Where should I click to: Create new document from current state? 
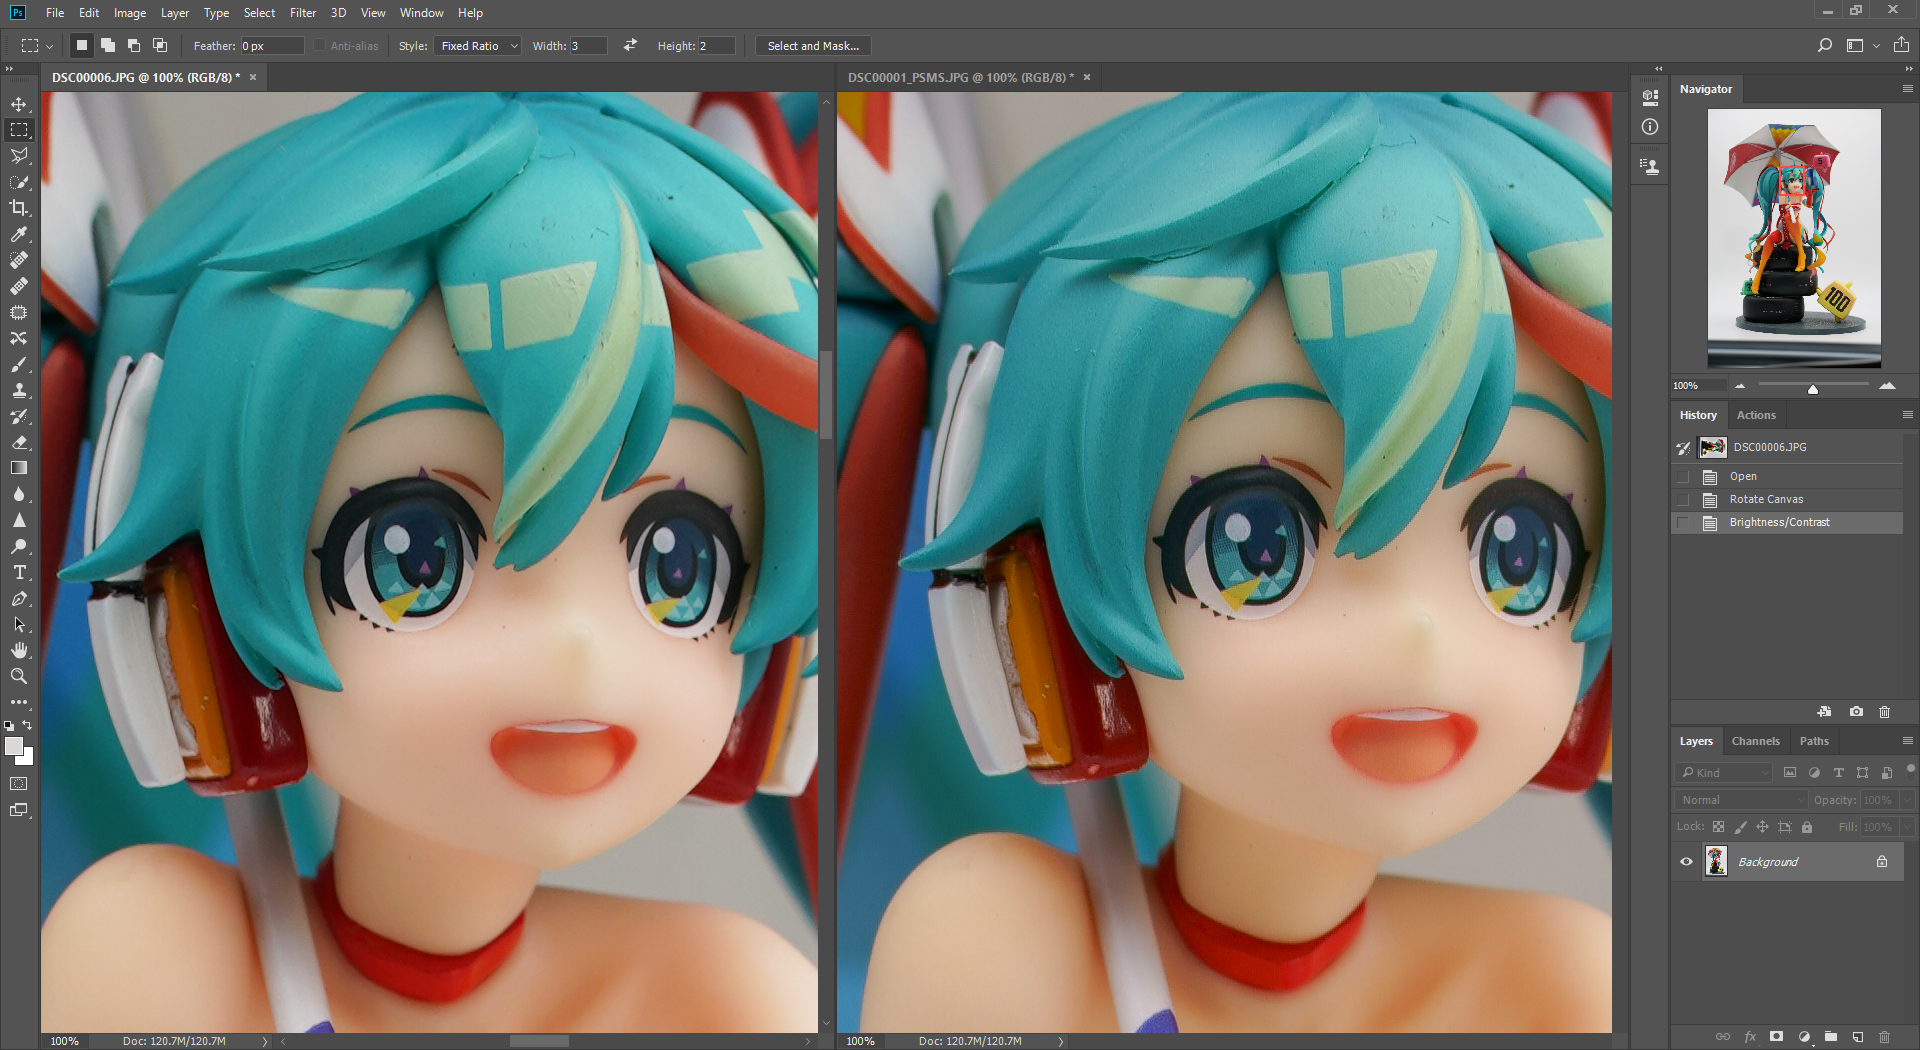1825,712
